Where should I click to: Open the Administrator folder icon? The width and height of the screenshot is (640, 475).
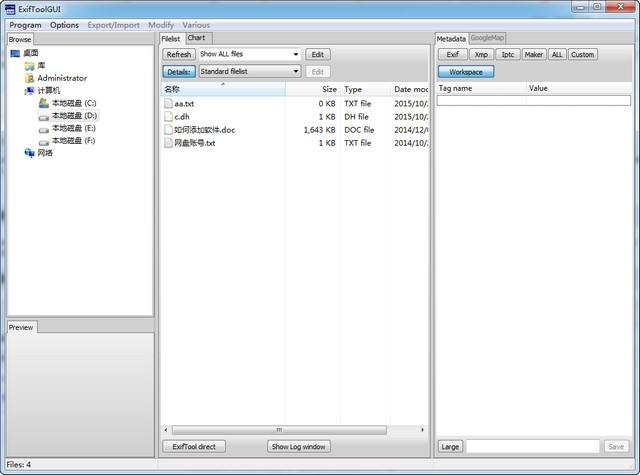[x=29, y=78]
